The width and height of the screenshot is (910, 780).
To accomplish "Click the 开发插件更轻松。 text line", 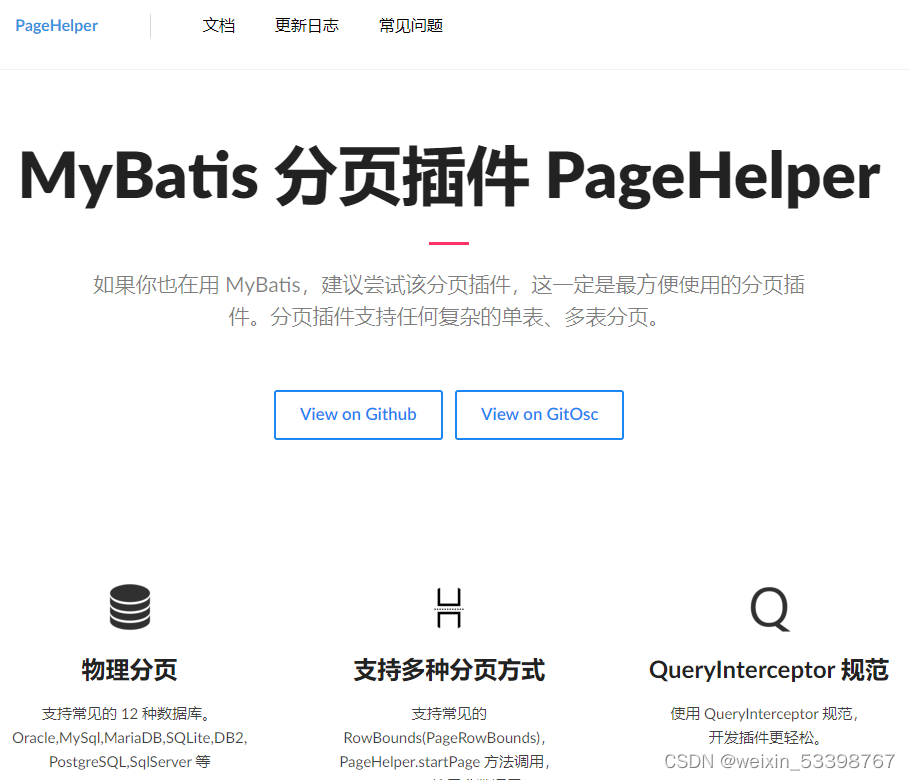I will click(x=764, y=738).
